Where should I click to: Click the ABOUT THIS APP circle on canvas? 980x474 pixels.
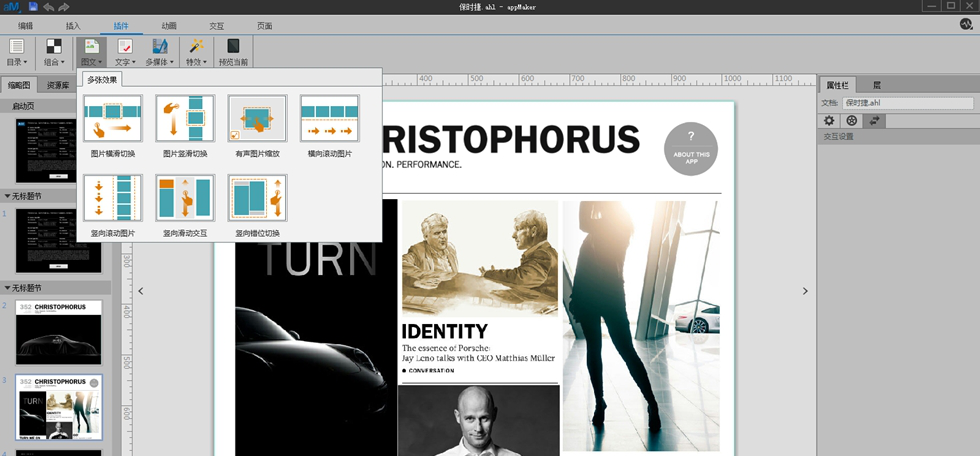tap(691, 149)
